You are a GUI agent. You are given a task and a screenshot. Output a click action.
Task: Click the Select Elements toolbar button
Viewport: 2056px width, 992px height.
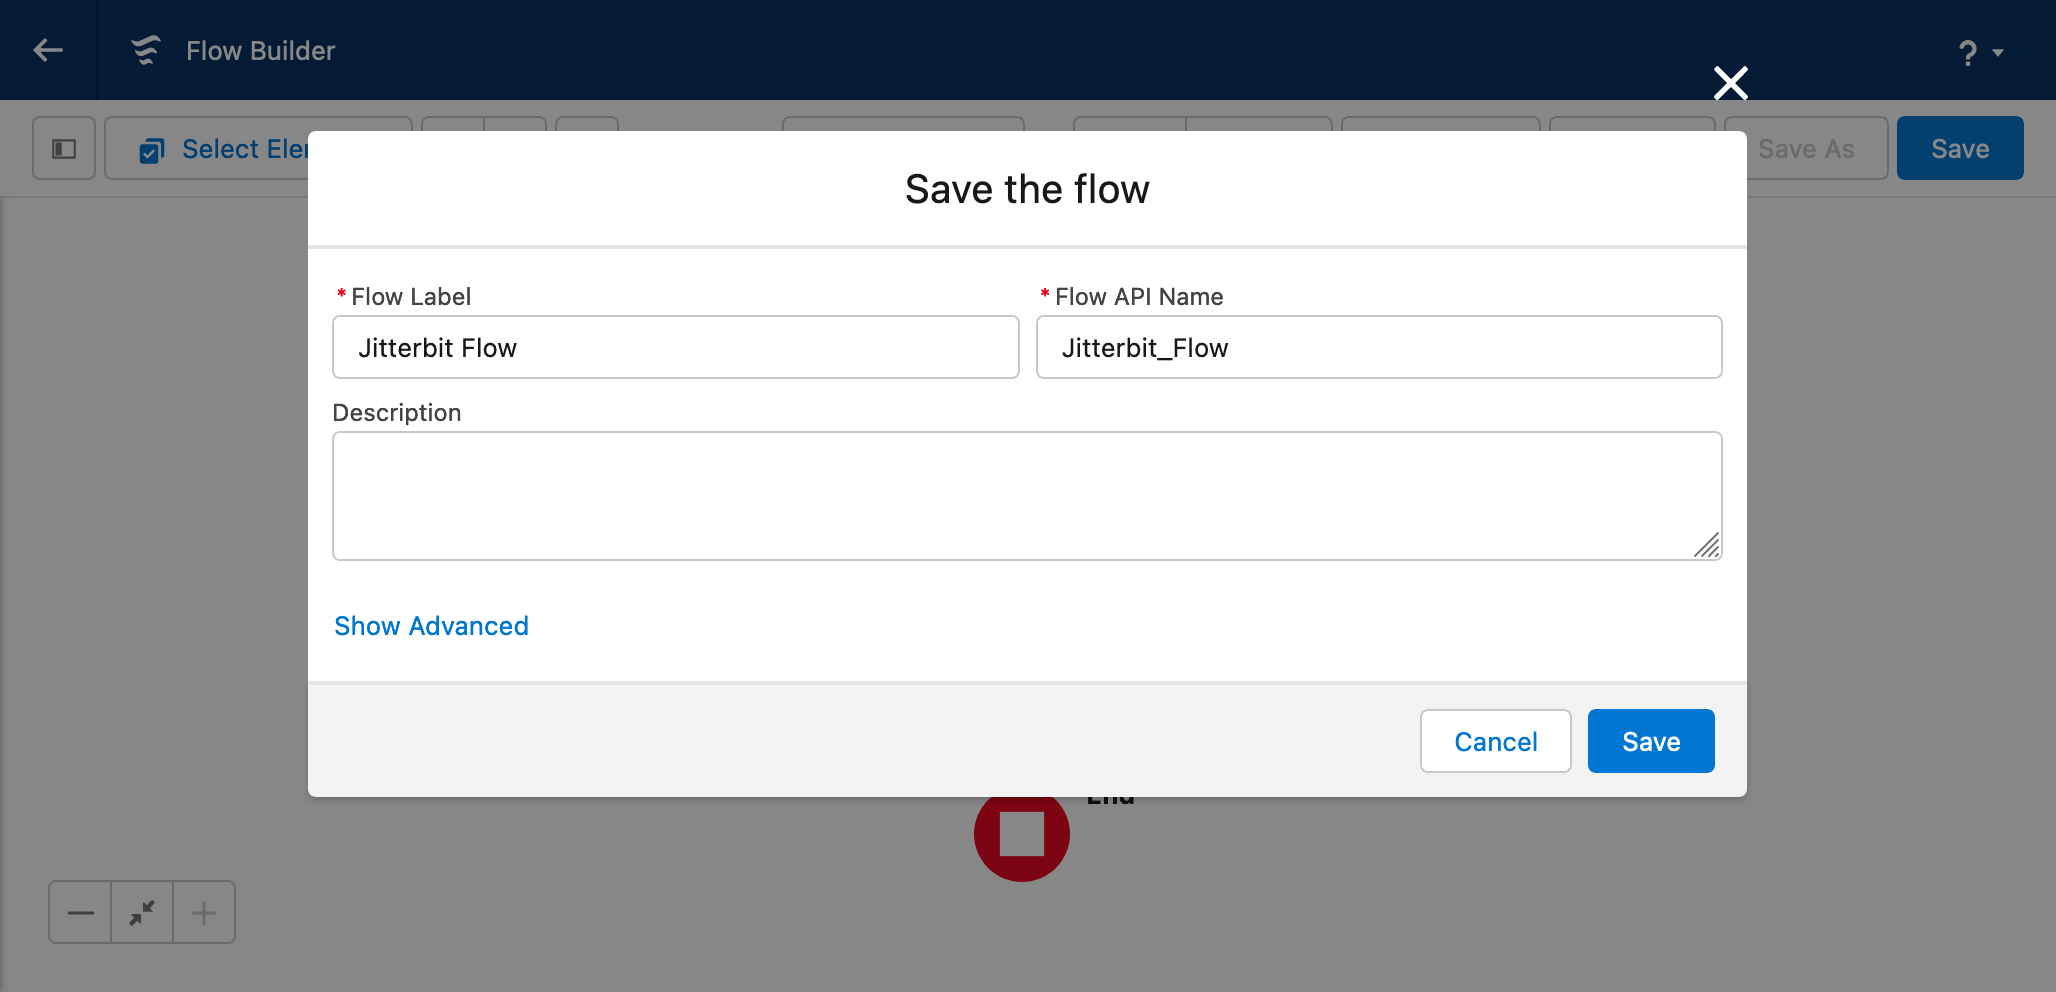point(220,150)
